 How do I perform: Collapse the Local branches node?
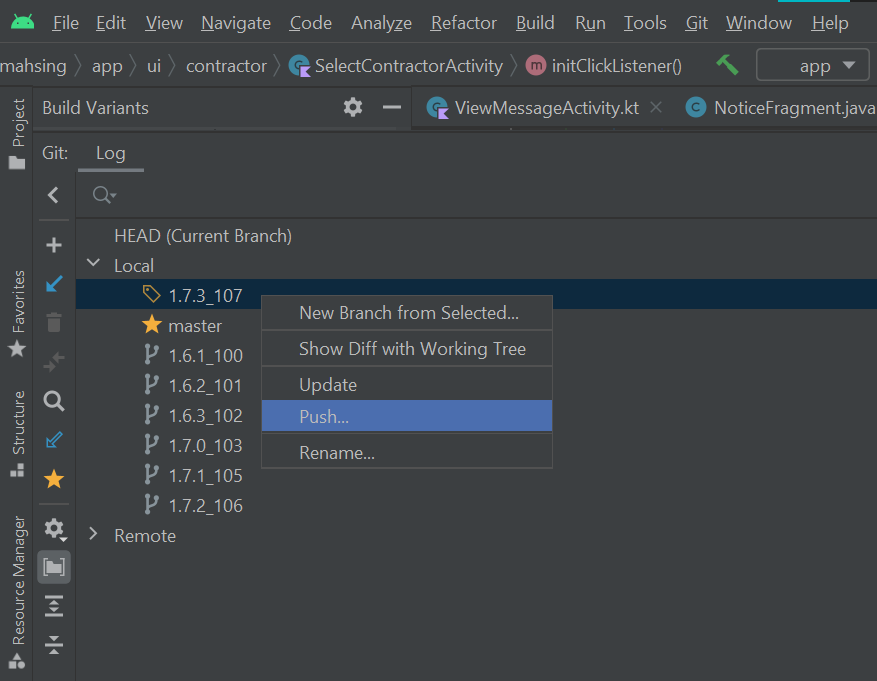[92, 265]
